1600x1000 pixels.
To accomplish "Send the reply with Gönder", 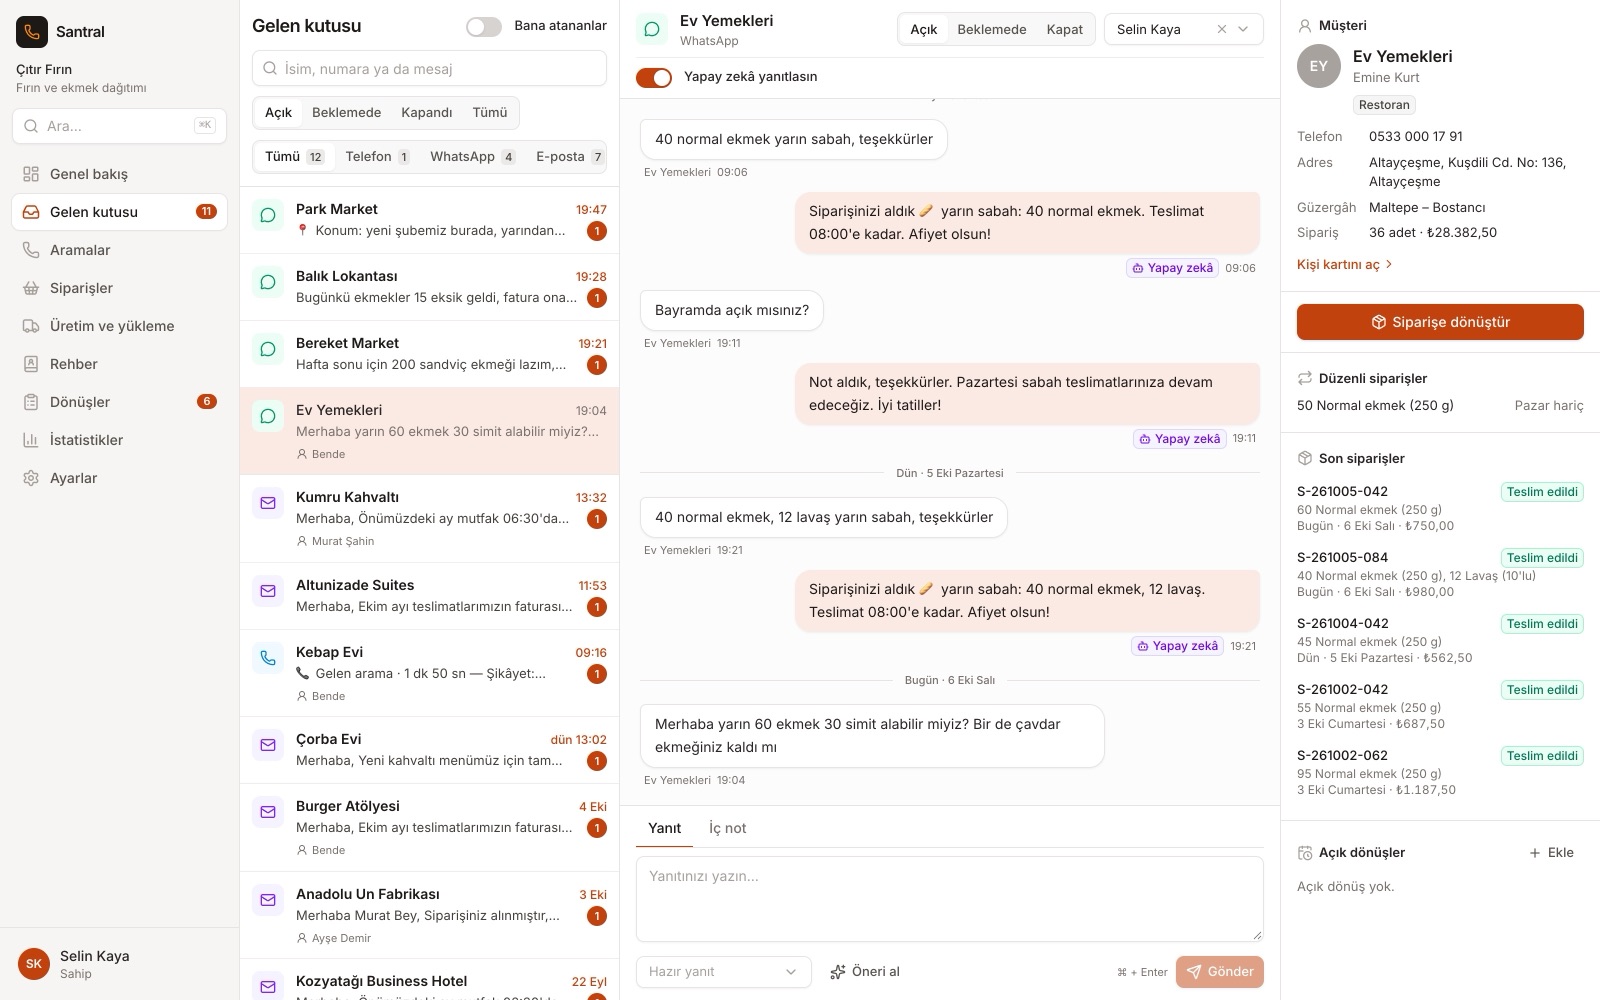I will click(x=1220, y=972).
